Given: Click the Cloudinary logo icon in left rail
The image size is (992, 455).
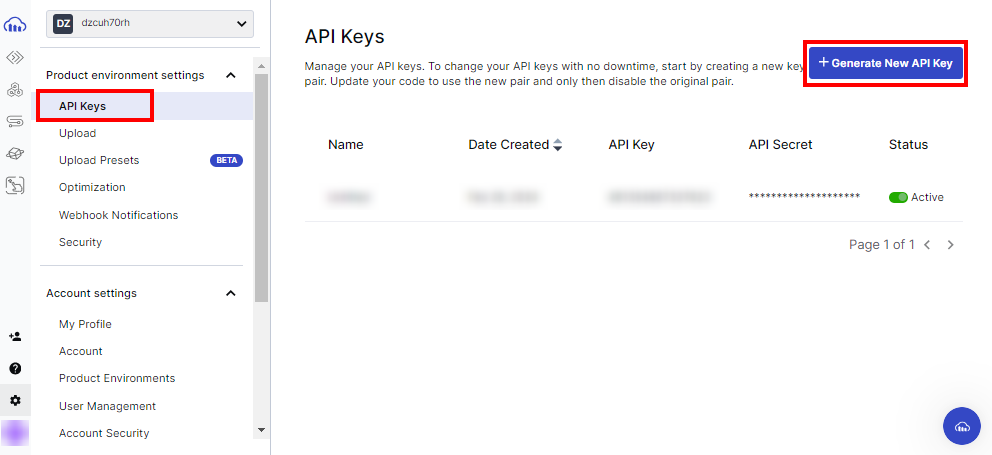Looking at the screenshot, I should click(x=15, y=24).
